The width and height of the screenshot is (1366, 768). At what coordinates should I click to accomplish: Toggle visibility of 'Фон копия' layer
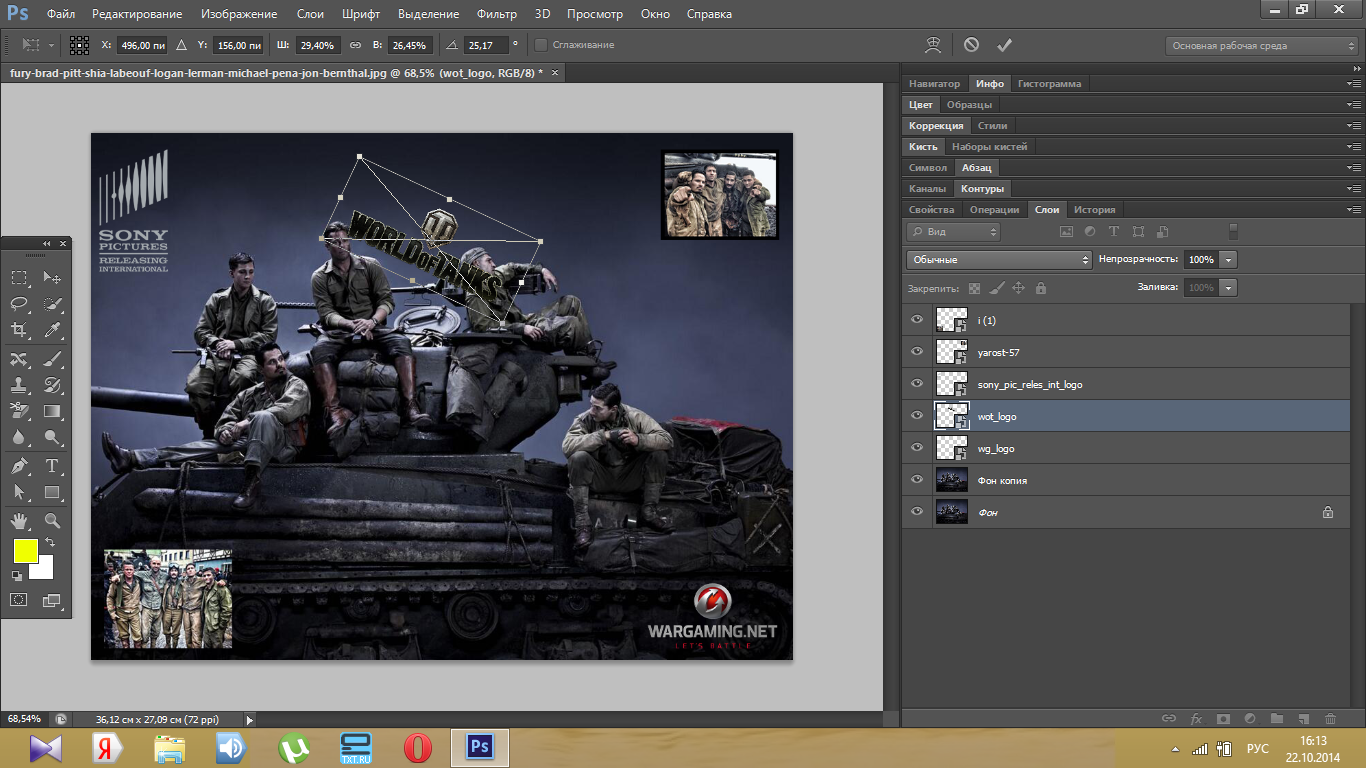coord(917,480)
